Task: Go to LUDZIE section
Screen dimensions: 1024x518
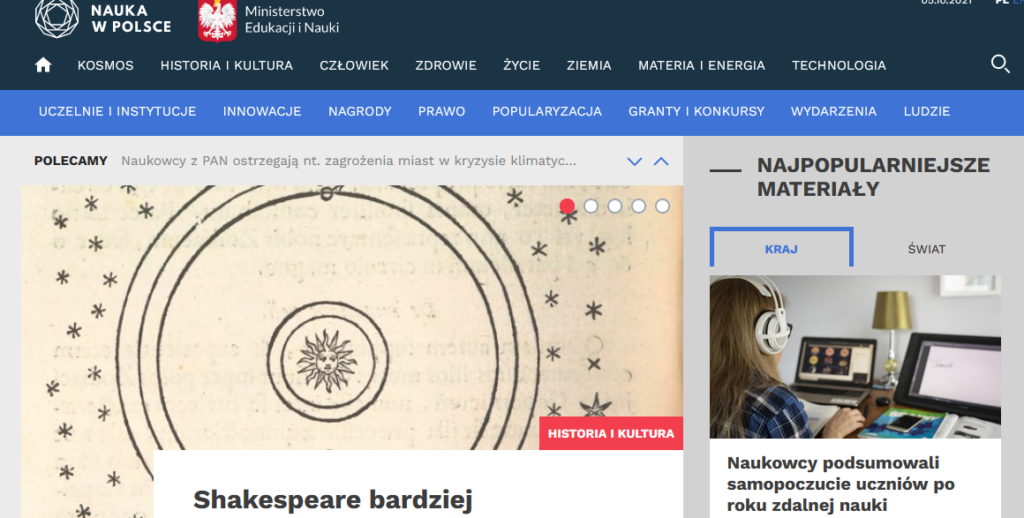Action: pyautogui.click(x=927, y=111)
